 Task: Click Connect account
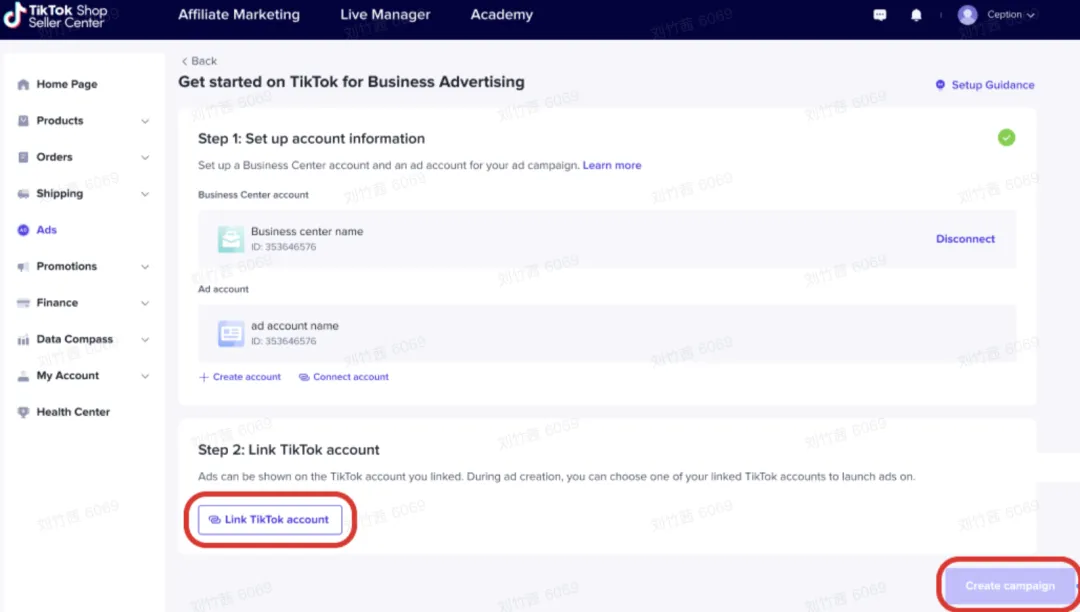[344, 377]
